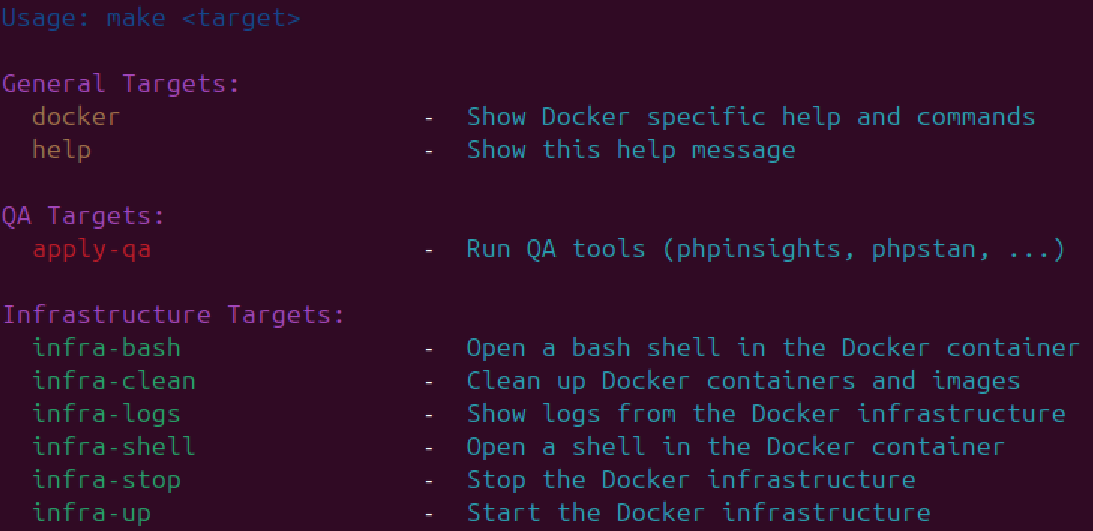Click 'Open a bash shell in the Docker container'
1093x531 pixels.
[772, 348]
